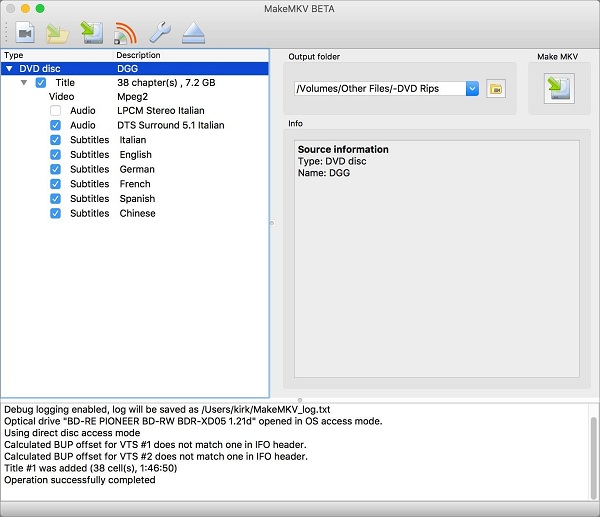Click the Description column header
Viewport: 600px width, 517px height.
click(x=140, y=55)
